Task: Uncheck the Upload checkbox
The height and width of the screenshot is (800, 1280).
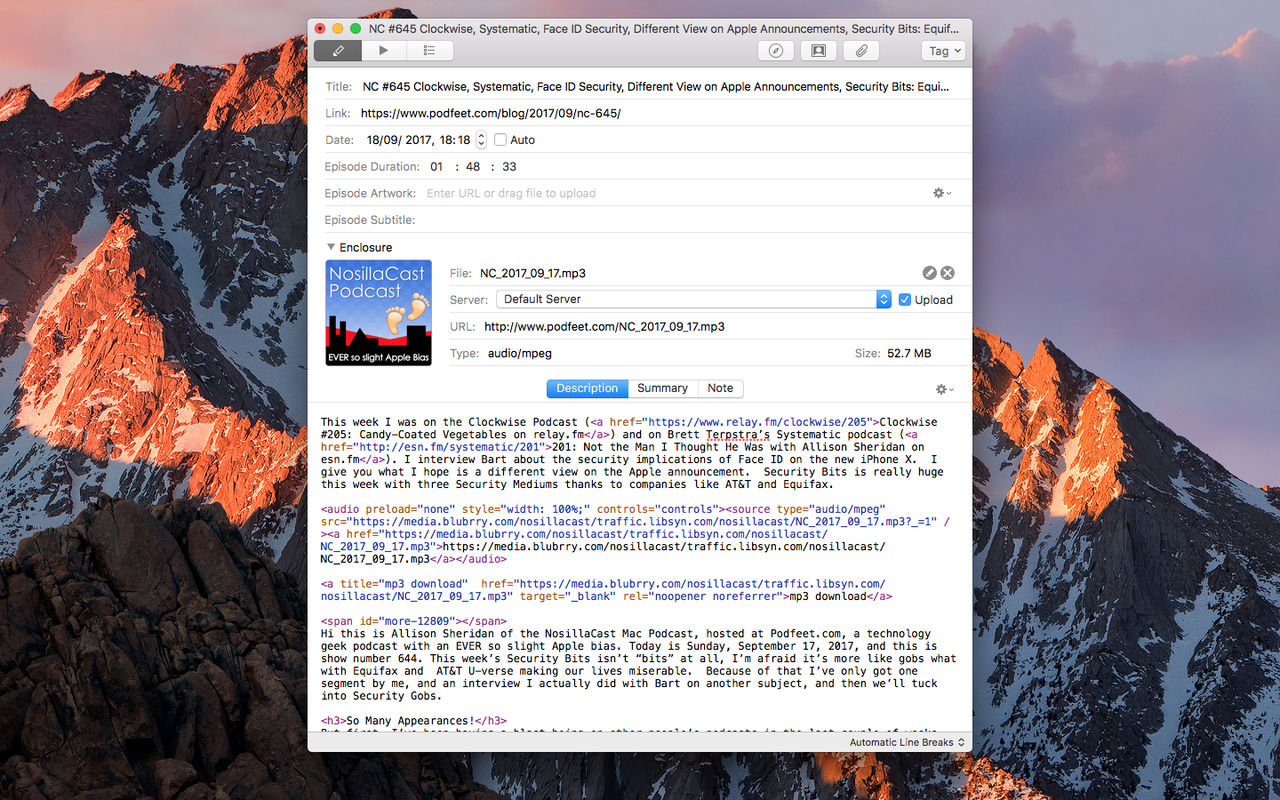Action: click(905, 299)
